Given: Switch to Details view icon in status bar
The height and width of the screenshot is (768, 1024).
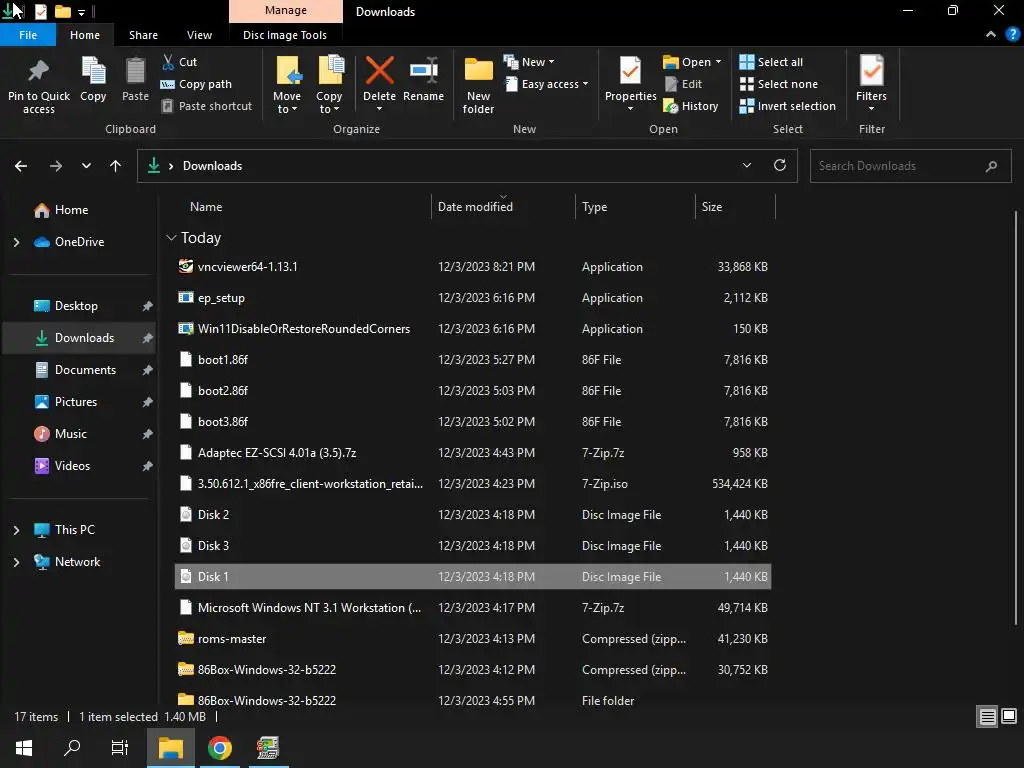Looking at the screenshot, I should [987, 717].
